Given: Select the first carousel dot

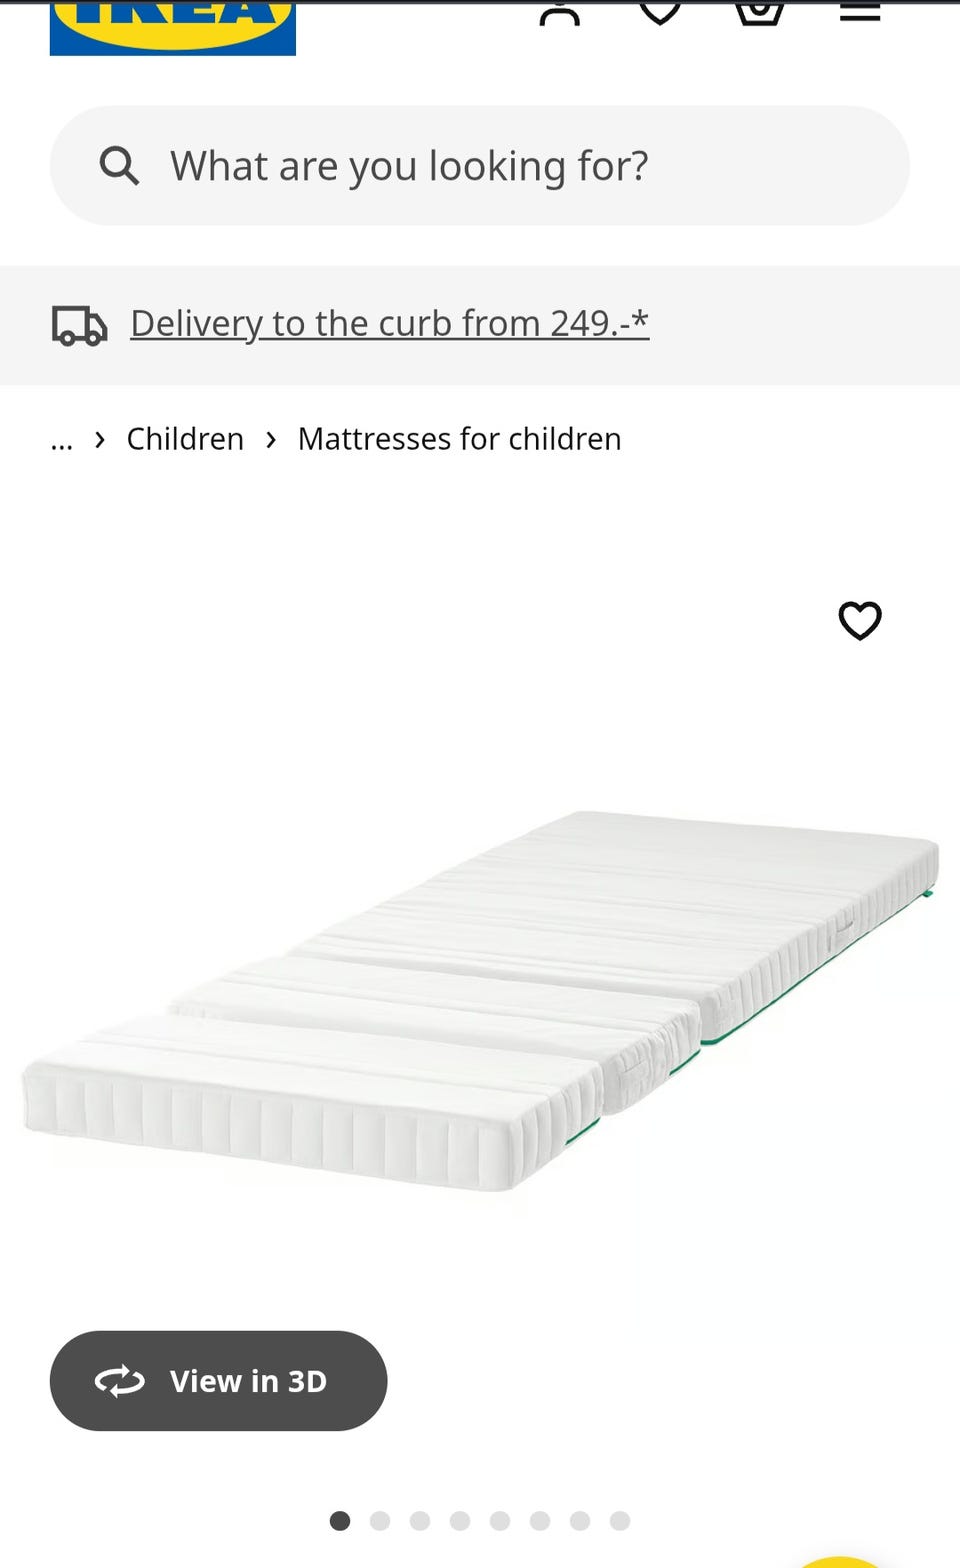Looking at the screenshot, I should [340, 1521].
